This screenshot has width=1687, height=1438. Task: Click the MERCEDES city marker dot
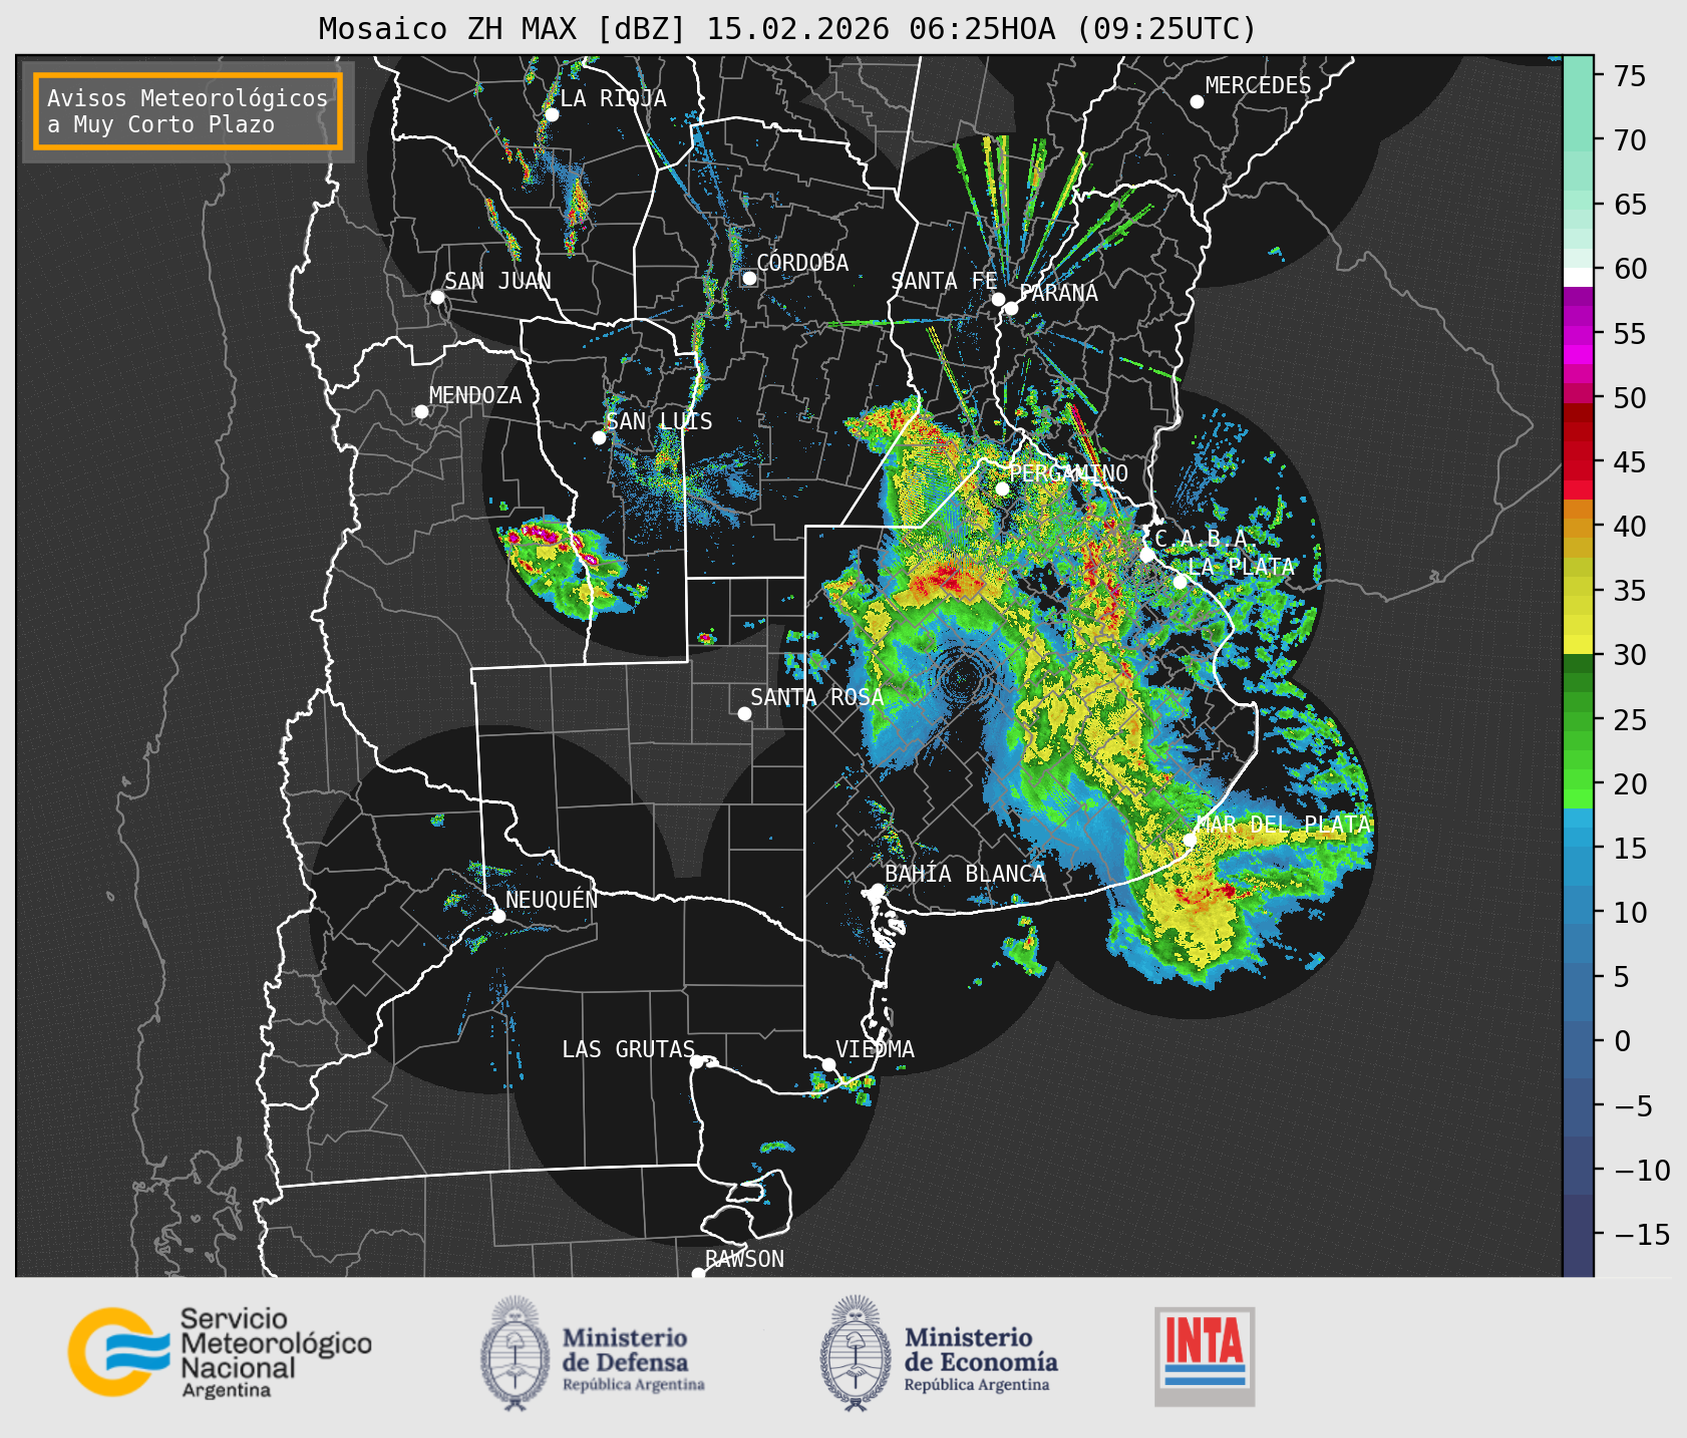pos(1196,102)
